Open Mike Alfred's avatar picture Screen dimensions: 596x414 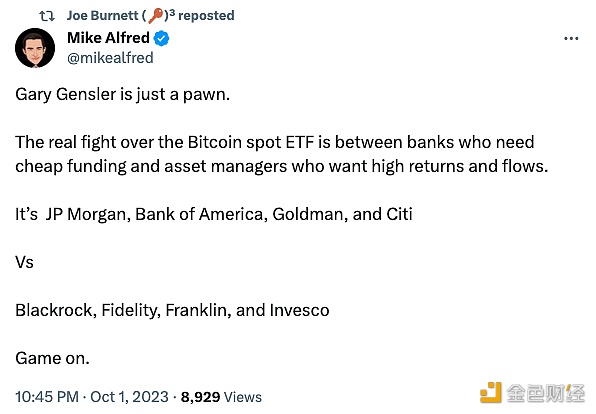(35, 48)
